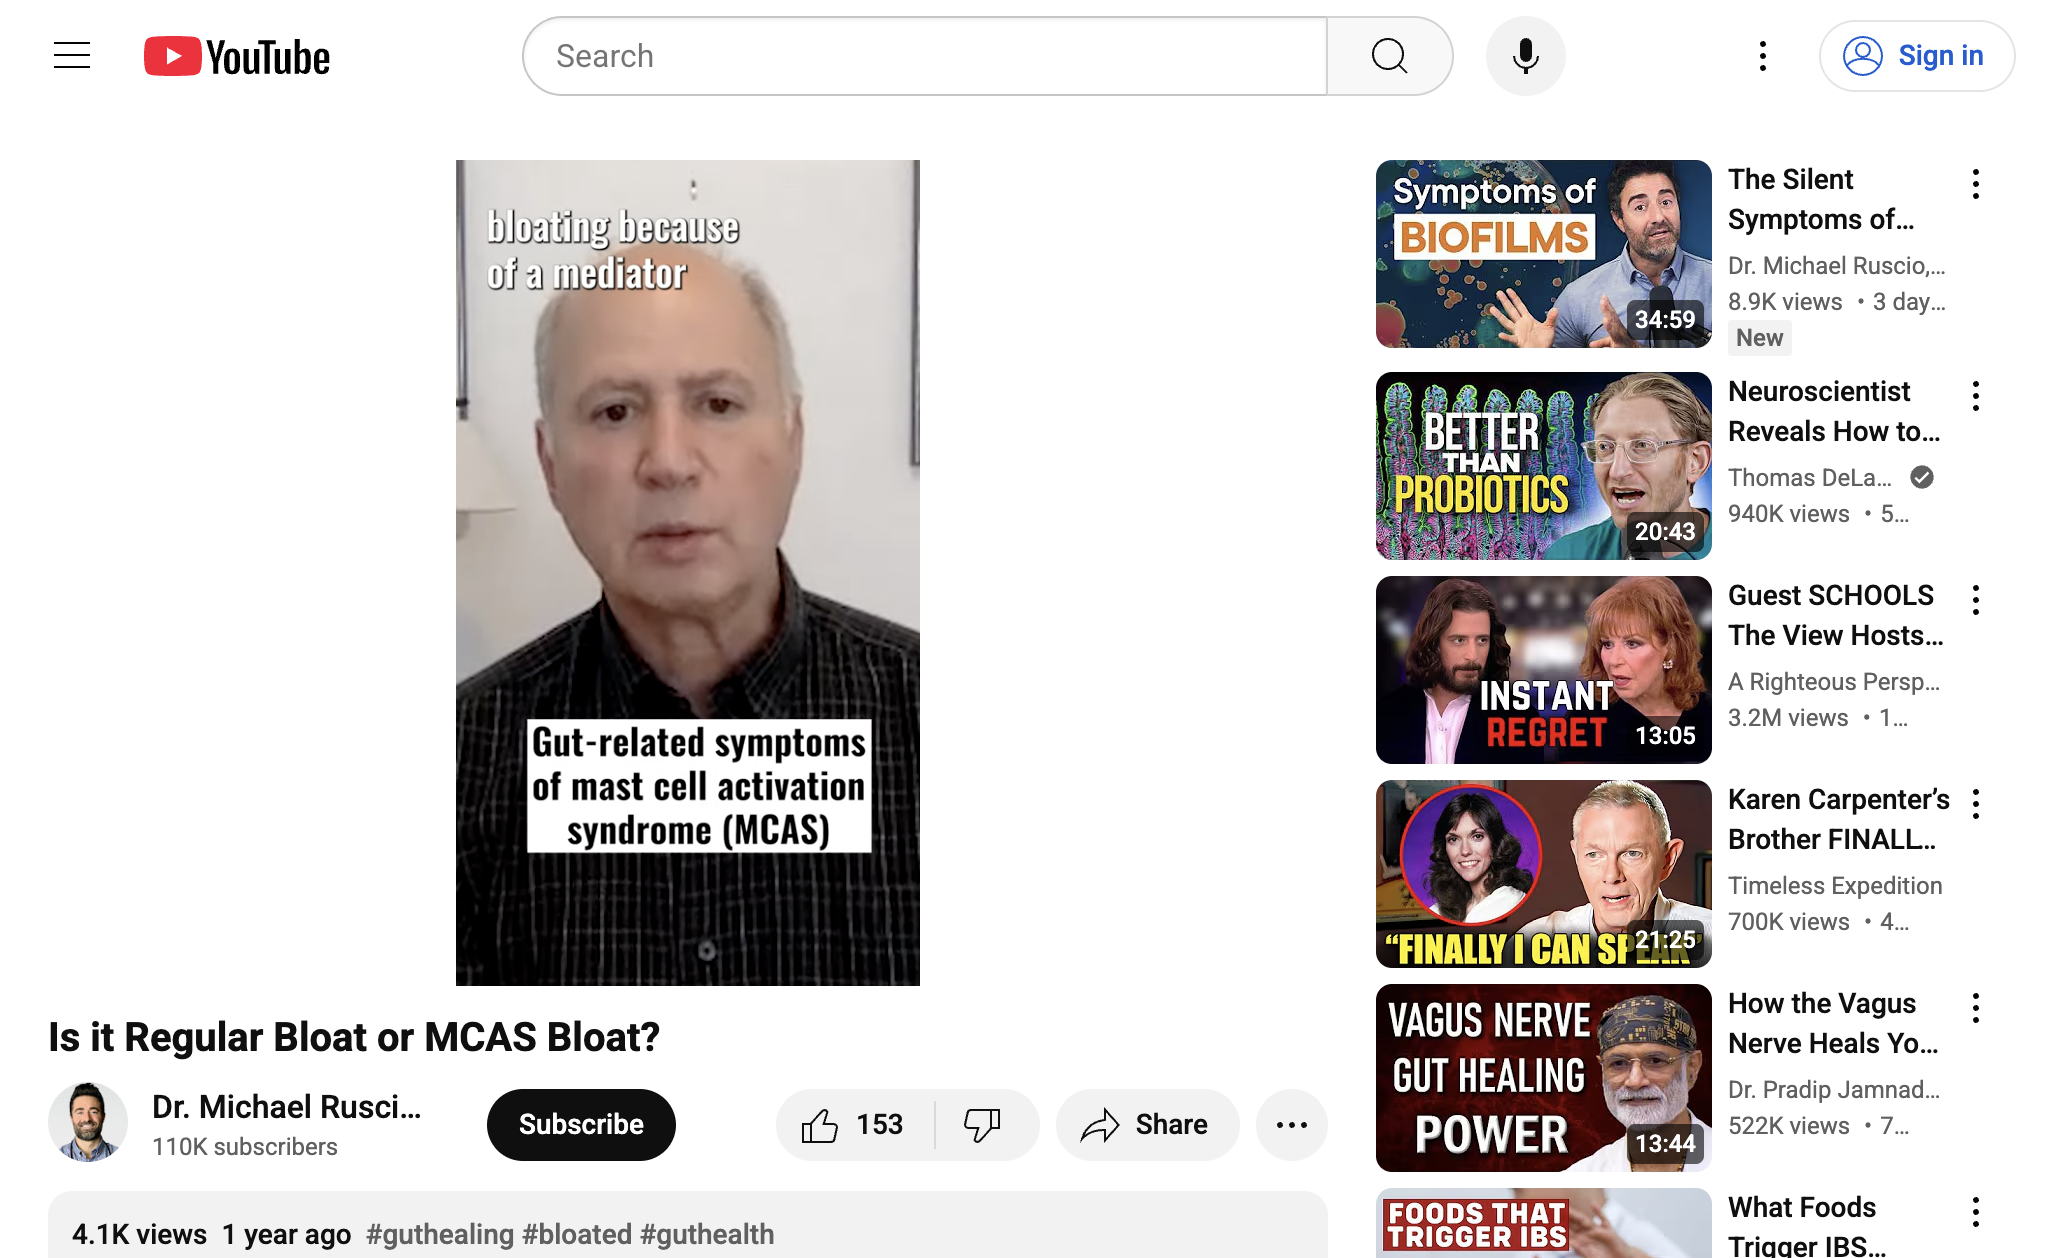Viewport: 2048px width, 1258px height.
Task: Open 'The Silent Symptoms of…' title
Action: coord(1821,199)
